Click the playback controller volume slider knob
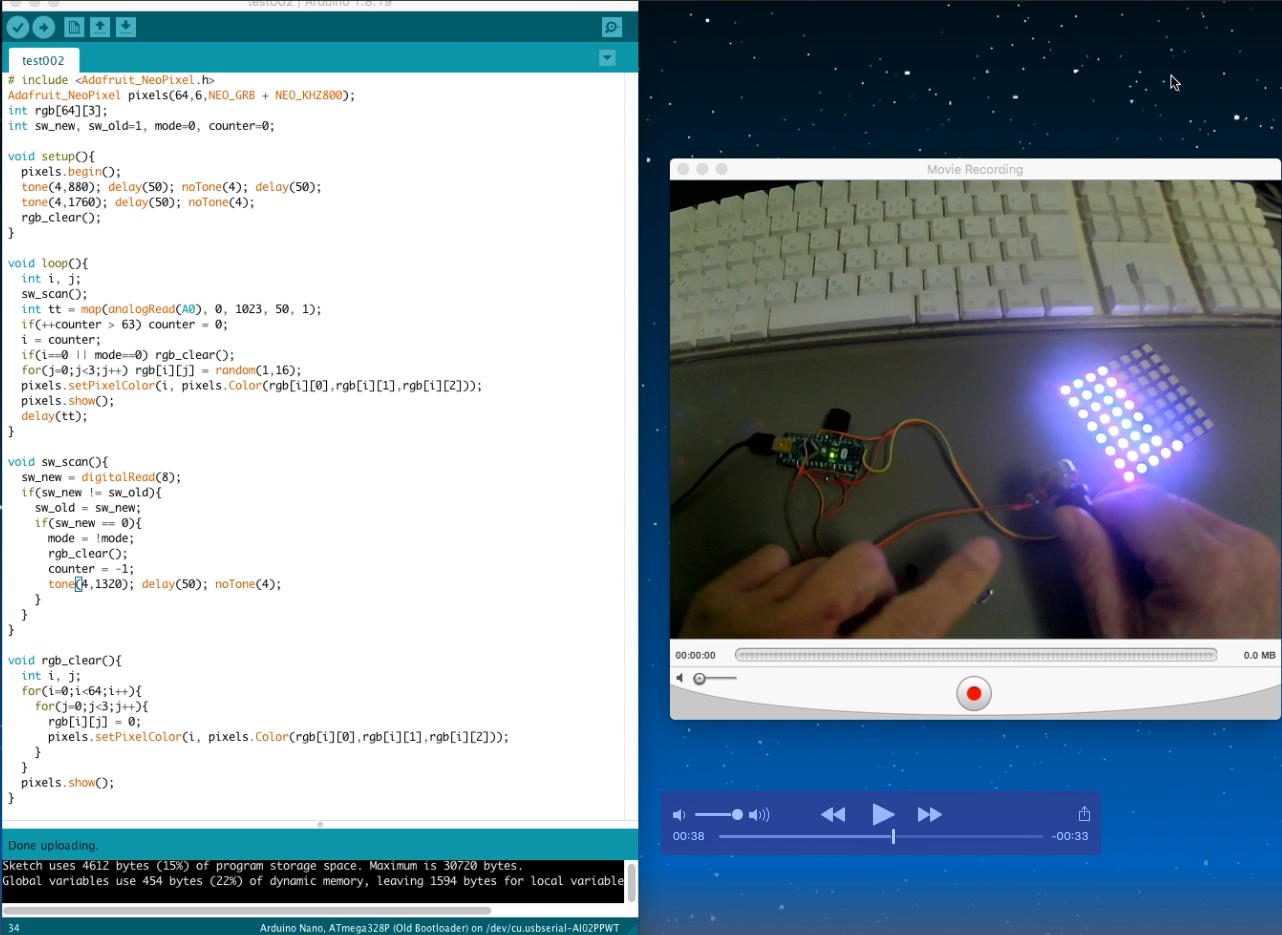Viewport: 1282px width, 935px height. [x=737, y=815]
